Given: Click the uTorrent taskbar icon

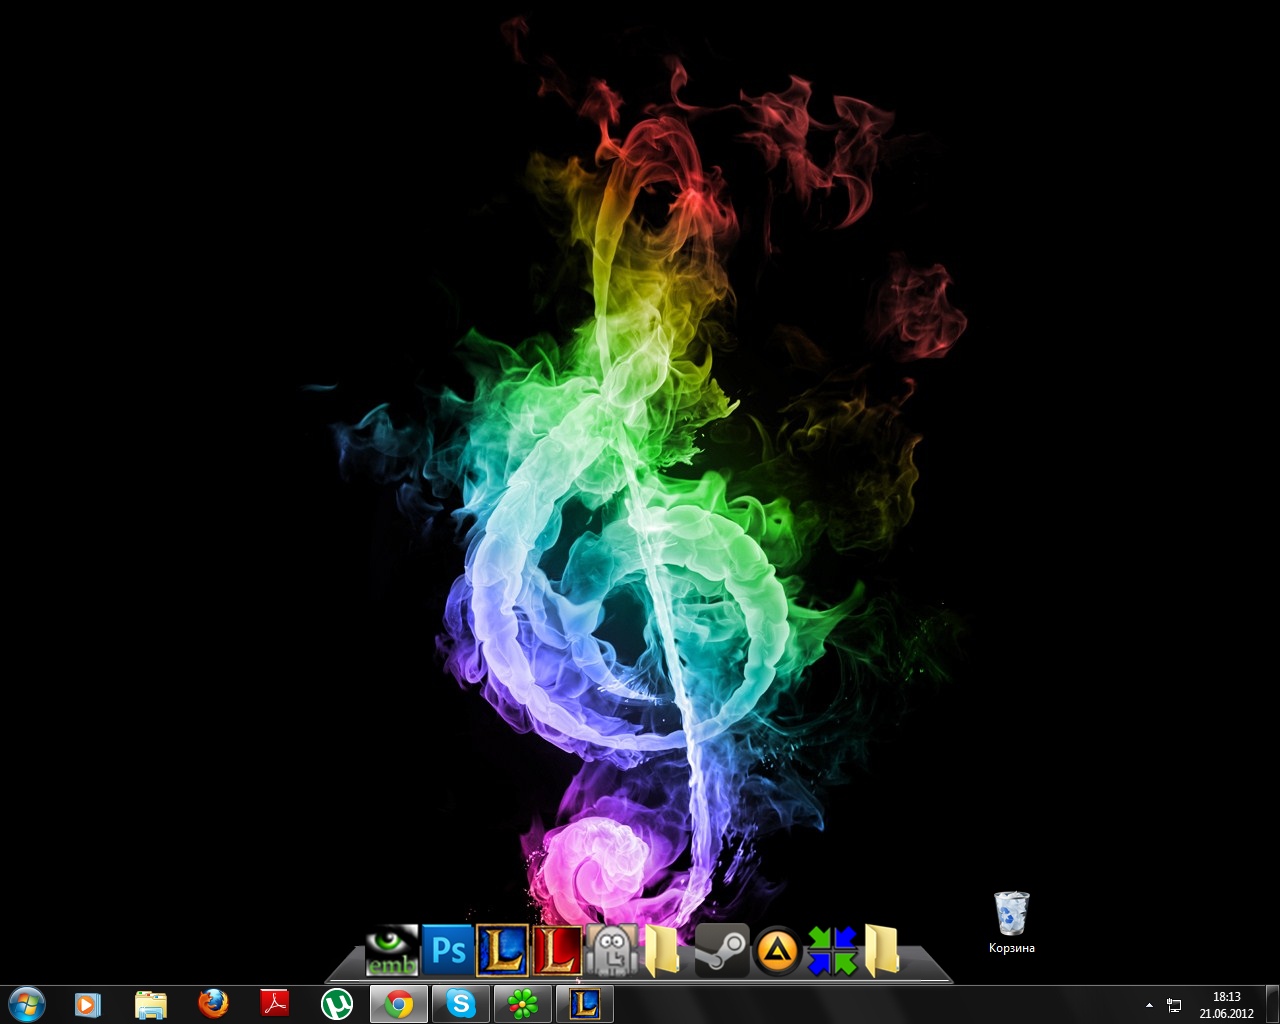Looking at the screenshot, I should (x=336, y=1003).
